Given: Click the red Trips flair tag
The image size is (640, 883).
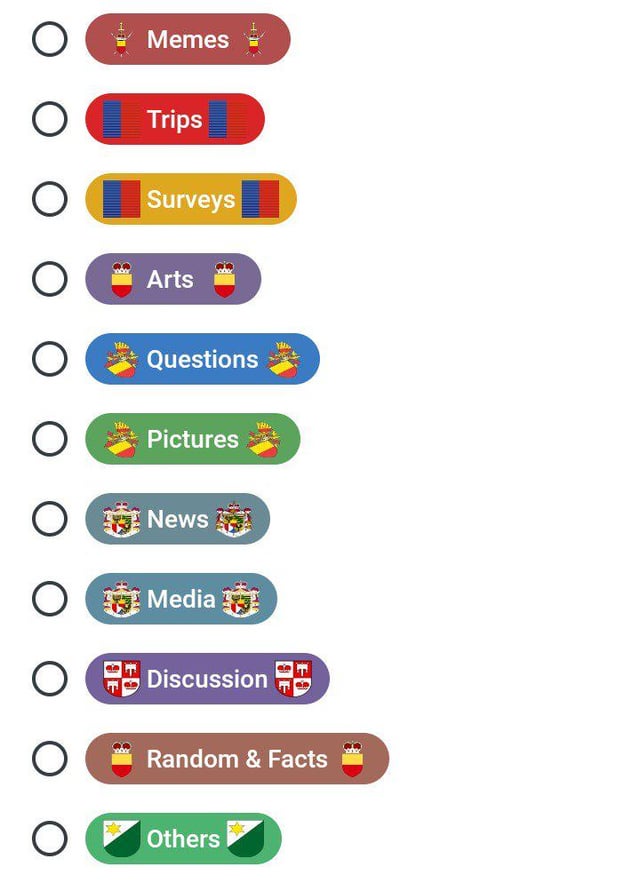Looking at the screenshot, I should (x=175, y=119).
